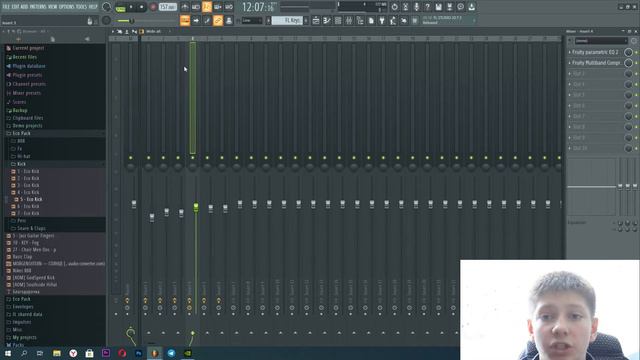The width and height of the screenshot is (640, 360).
Task: Click the tempo display showing 157
Action: point(167,7)
